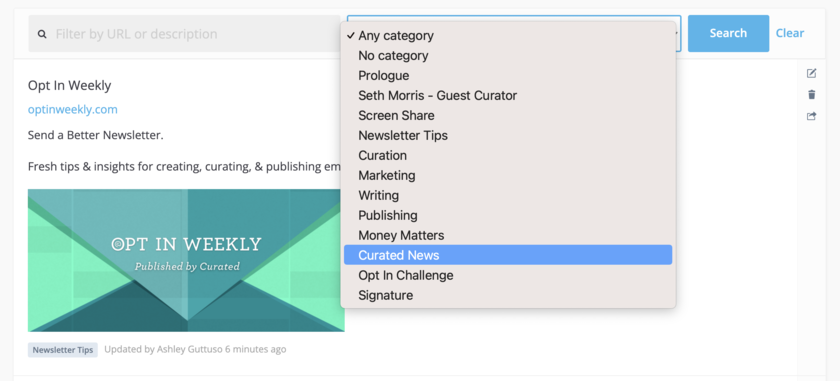Focus the Filter by URL or description field
The image size is (840, 381).
184,34
